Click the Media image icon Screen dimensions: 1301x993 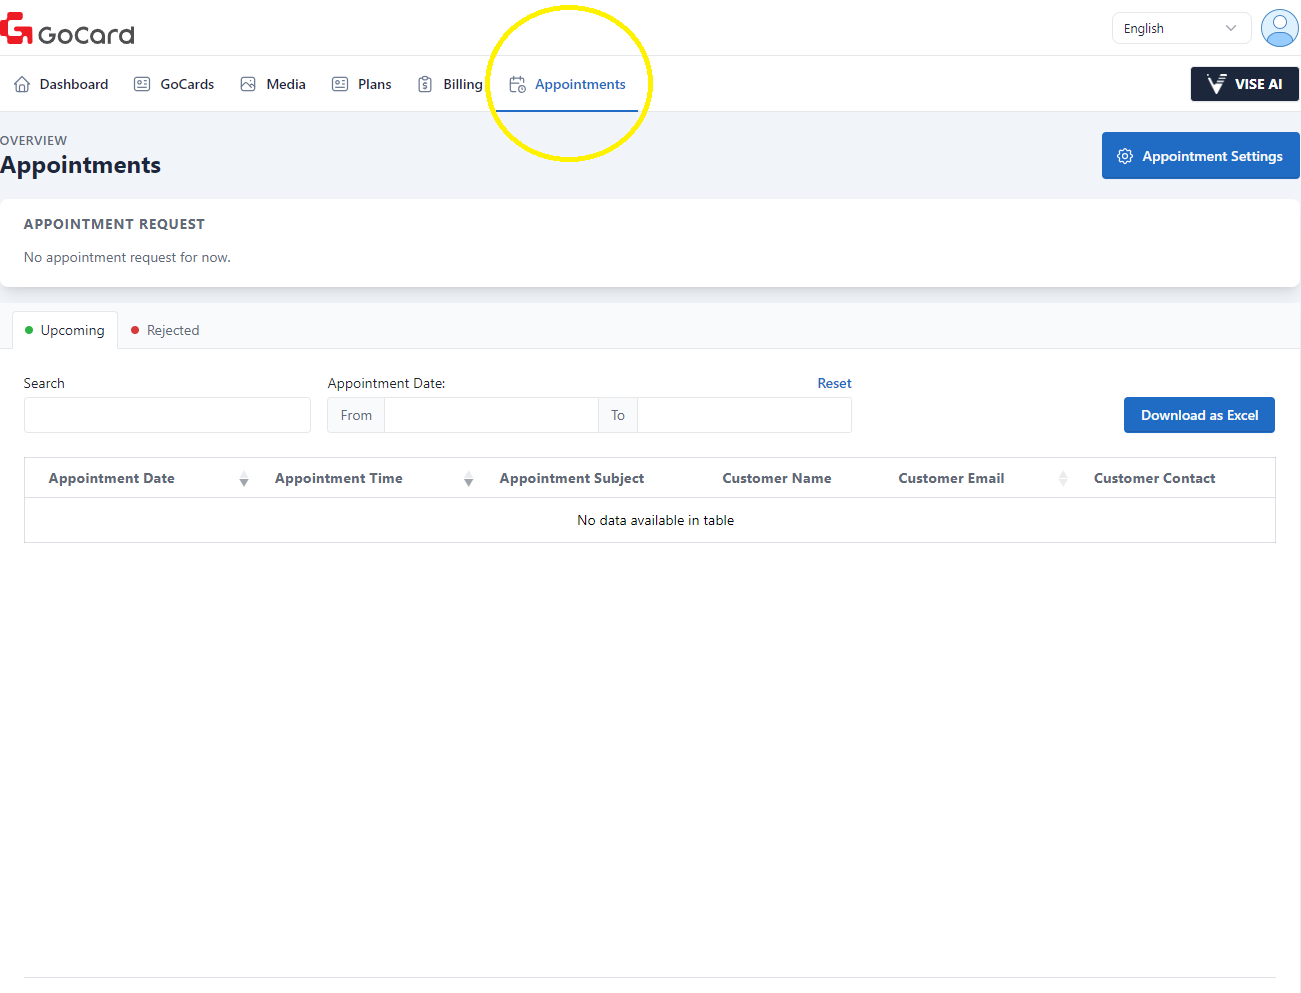248,84
